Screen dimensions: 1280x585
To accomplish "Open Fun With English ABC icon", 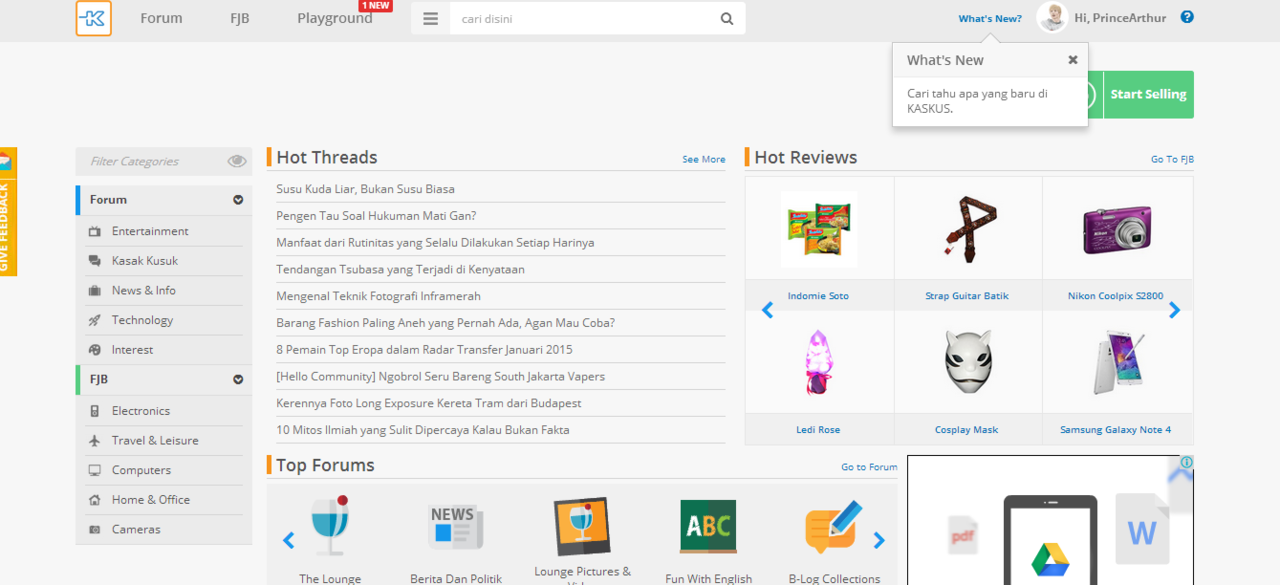I will [708, 526].
